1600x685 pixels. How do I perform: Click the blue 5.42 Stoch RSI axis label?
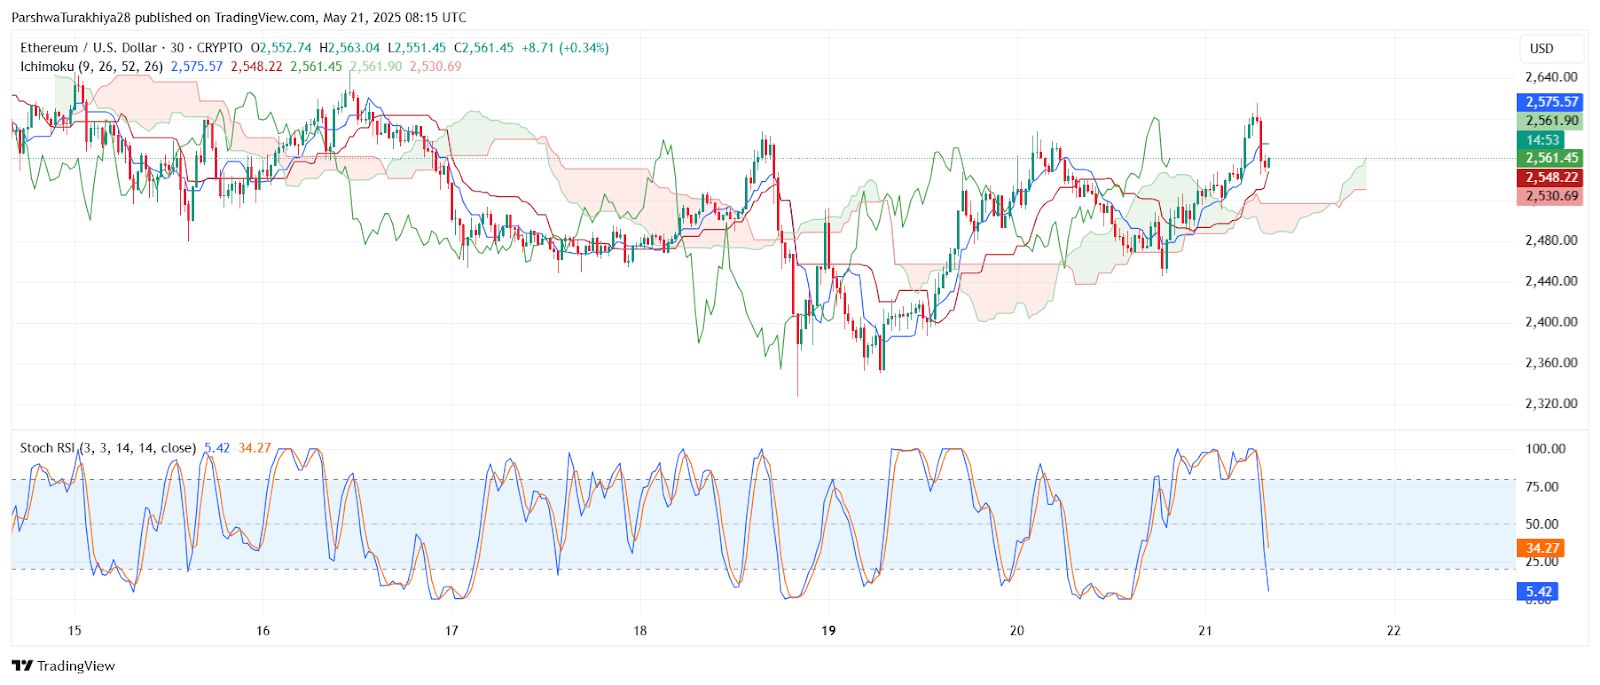click(x=1537, y=592)
